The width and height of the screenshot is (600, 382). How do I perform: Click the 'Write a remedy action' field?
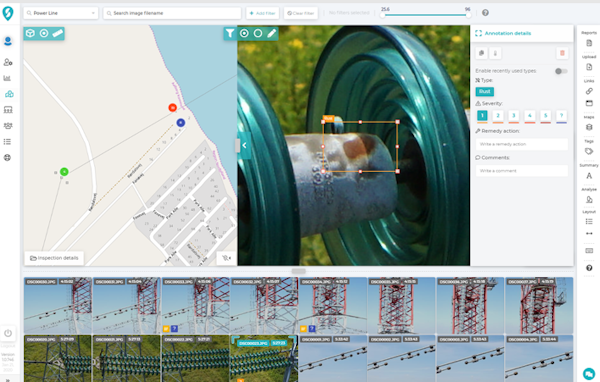point(522,144)
